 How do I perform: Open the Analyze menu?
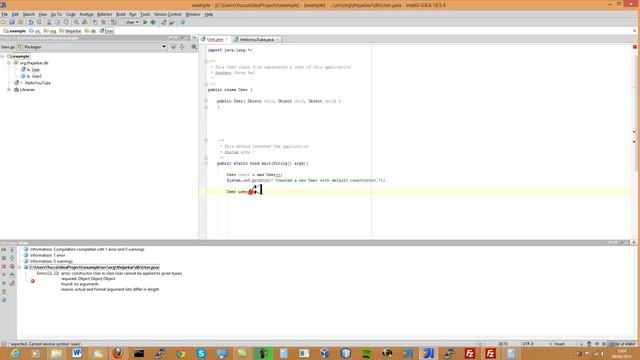click(x=86, y=14)
